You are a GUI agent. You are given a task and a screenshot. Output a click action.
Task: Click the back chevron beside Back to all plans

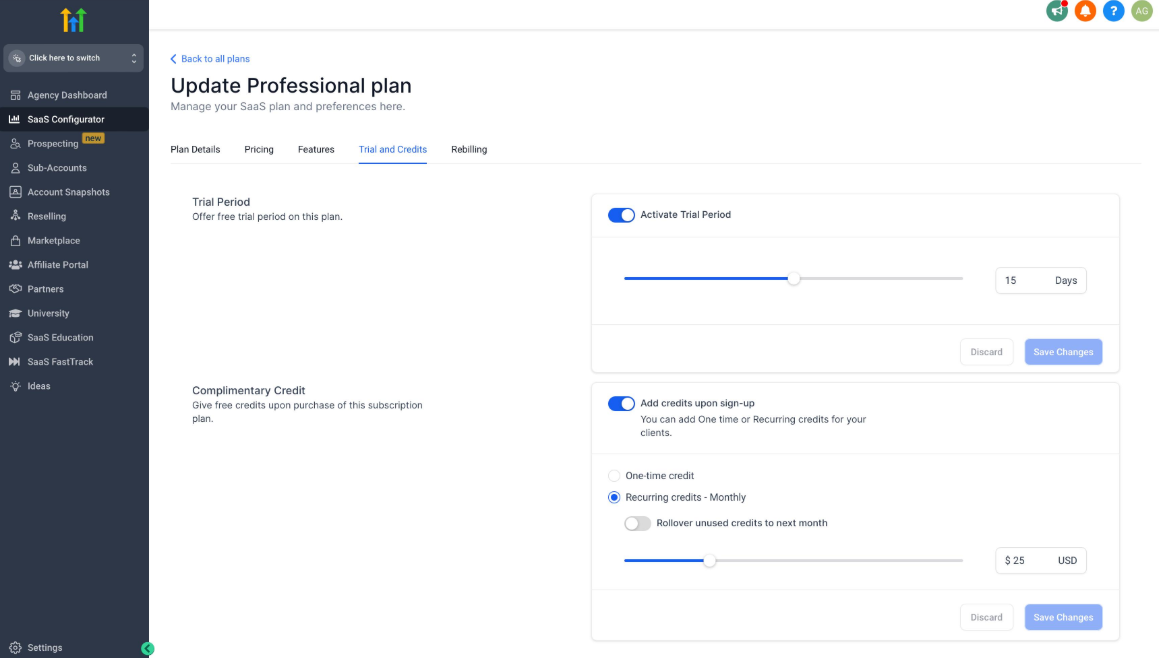[x=174, y=59]
